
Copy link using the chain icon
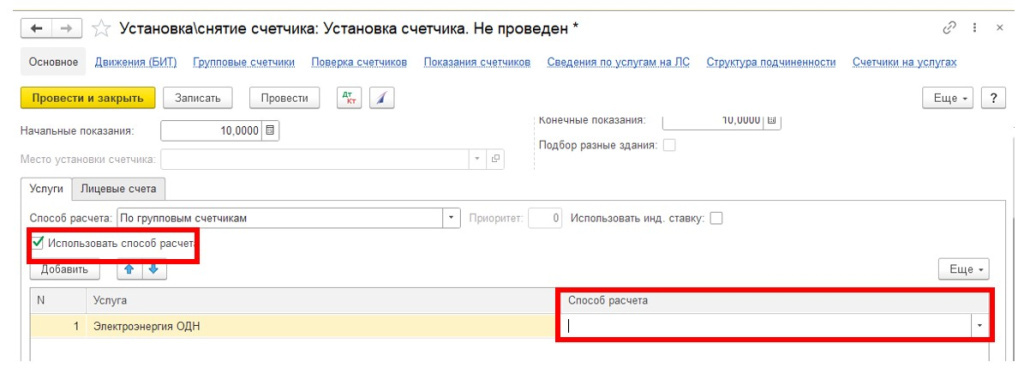pyautogui.click(x=950, y=28)
